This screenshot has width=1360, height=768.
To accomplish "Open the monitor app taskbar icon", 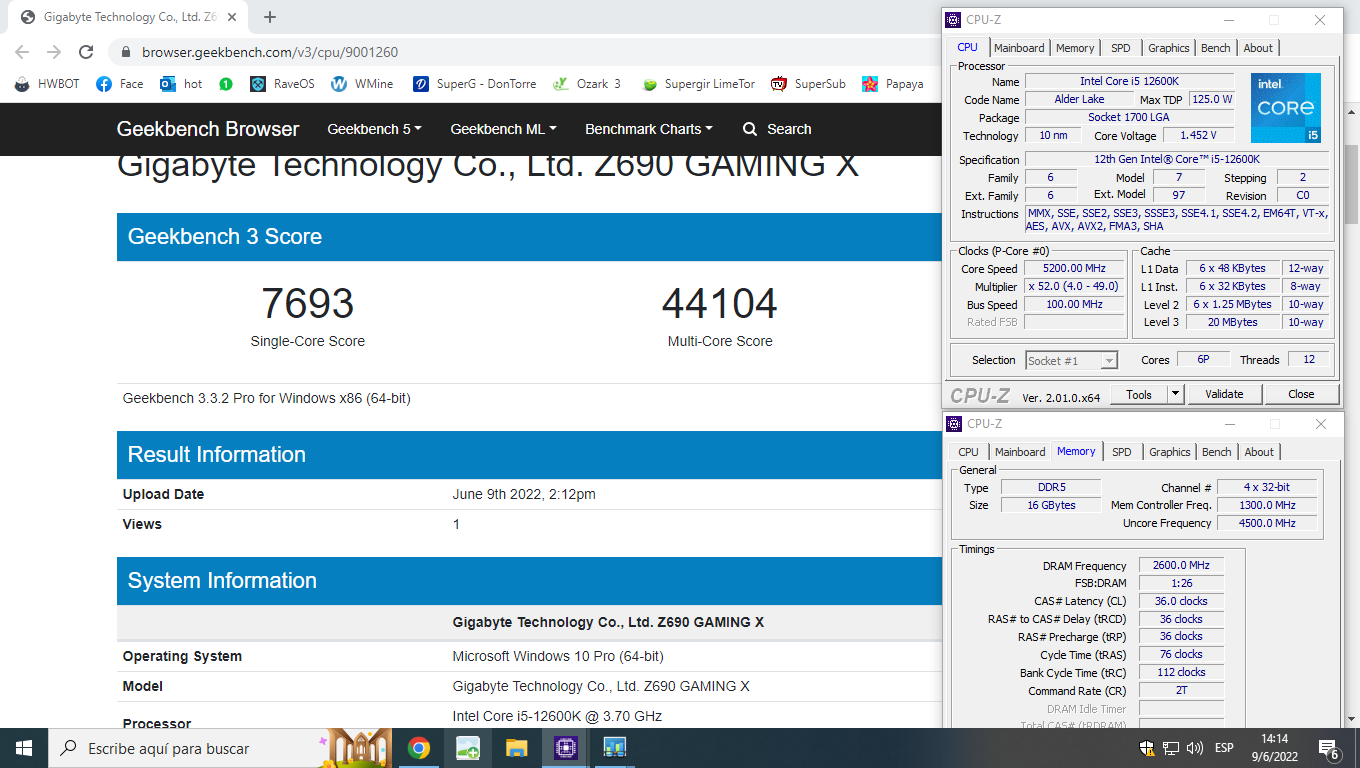I will pyautogui.click(x=614, y=748).
